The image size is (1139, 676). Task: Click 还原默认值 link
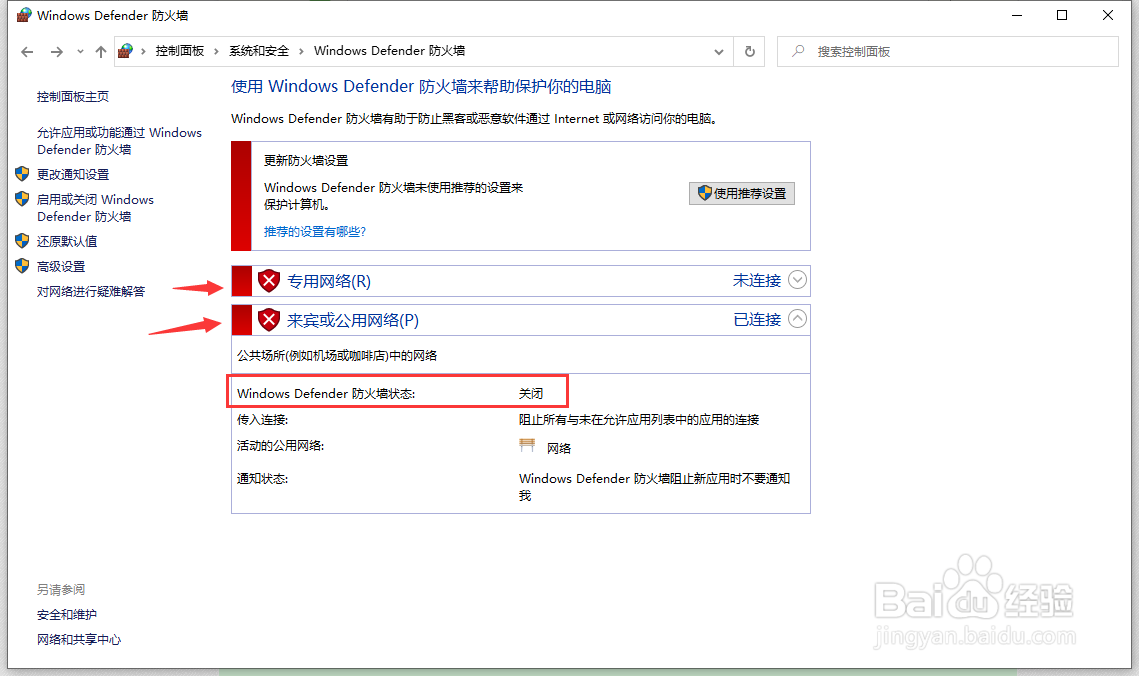tap(67, 241)
